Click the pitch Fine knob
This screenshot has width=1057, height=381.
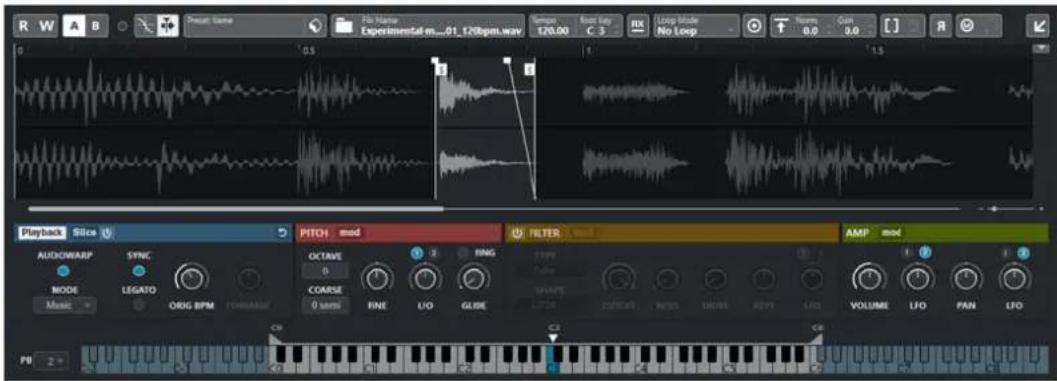[x=378, y=278]
